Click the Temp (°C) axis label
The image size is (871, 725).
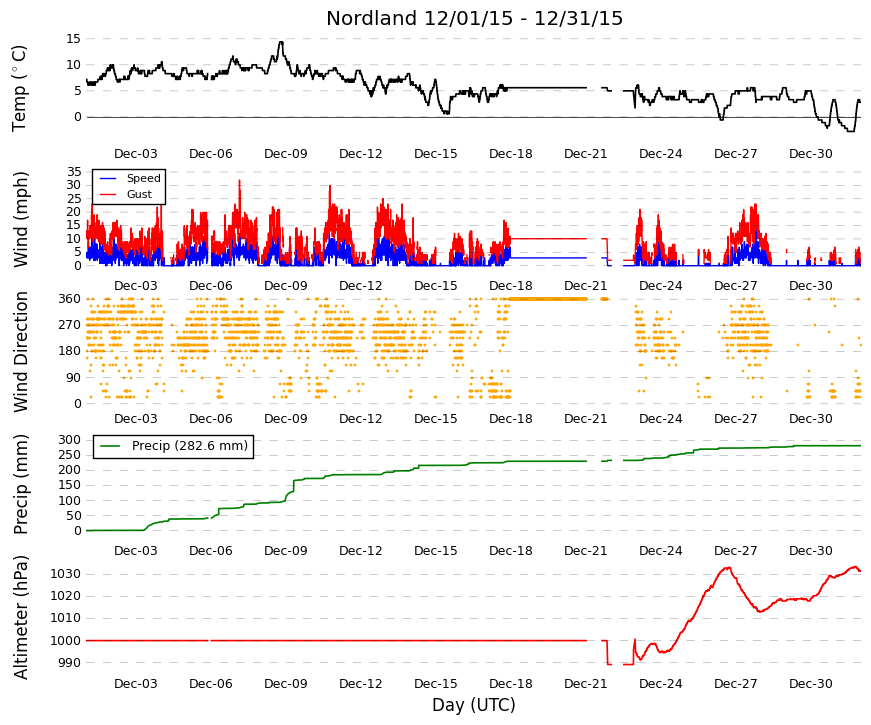(19, 88)
